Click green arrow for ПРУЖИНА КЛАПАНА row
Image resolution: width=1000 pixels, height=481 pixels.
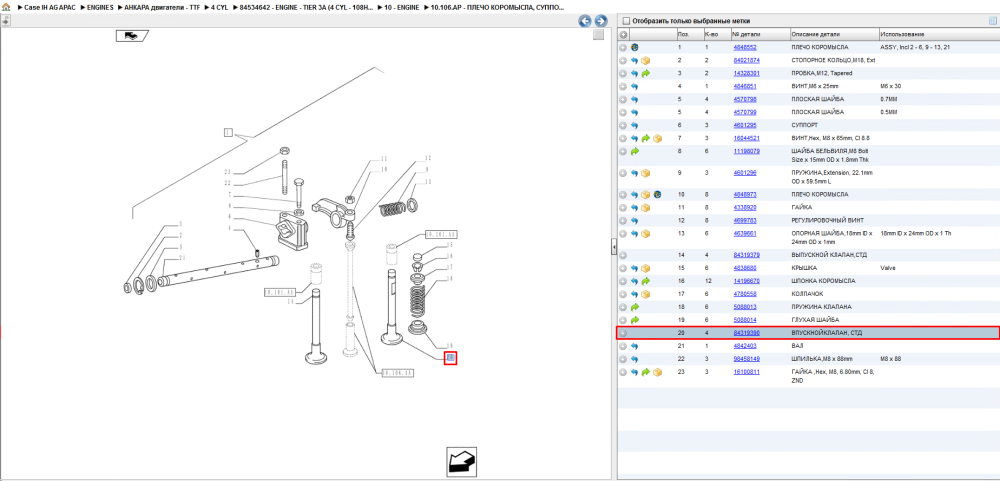(635, 307)
